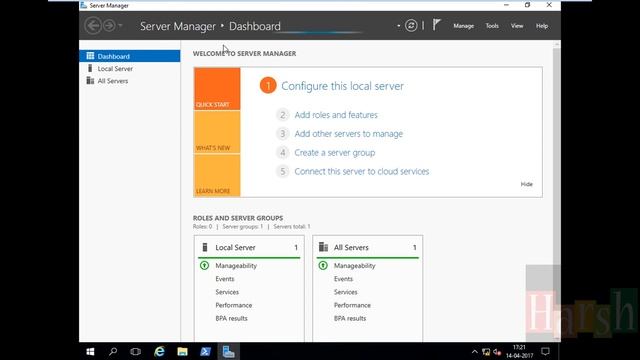Refresh the Server Manager dashboard
The width and height of the screenshot is (640, 360).
click(411, 26)
